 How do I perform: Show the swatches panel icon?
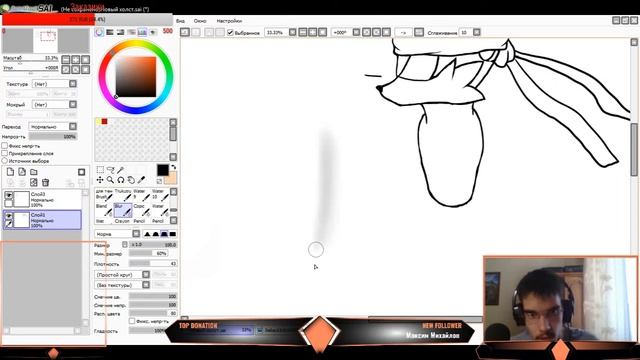coord(142,32)
